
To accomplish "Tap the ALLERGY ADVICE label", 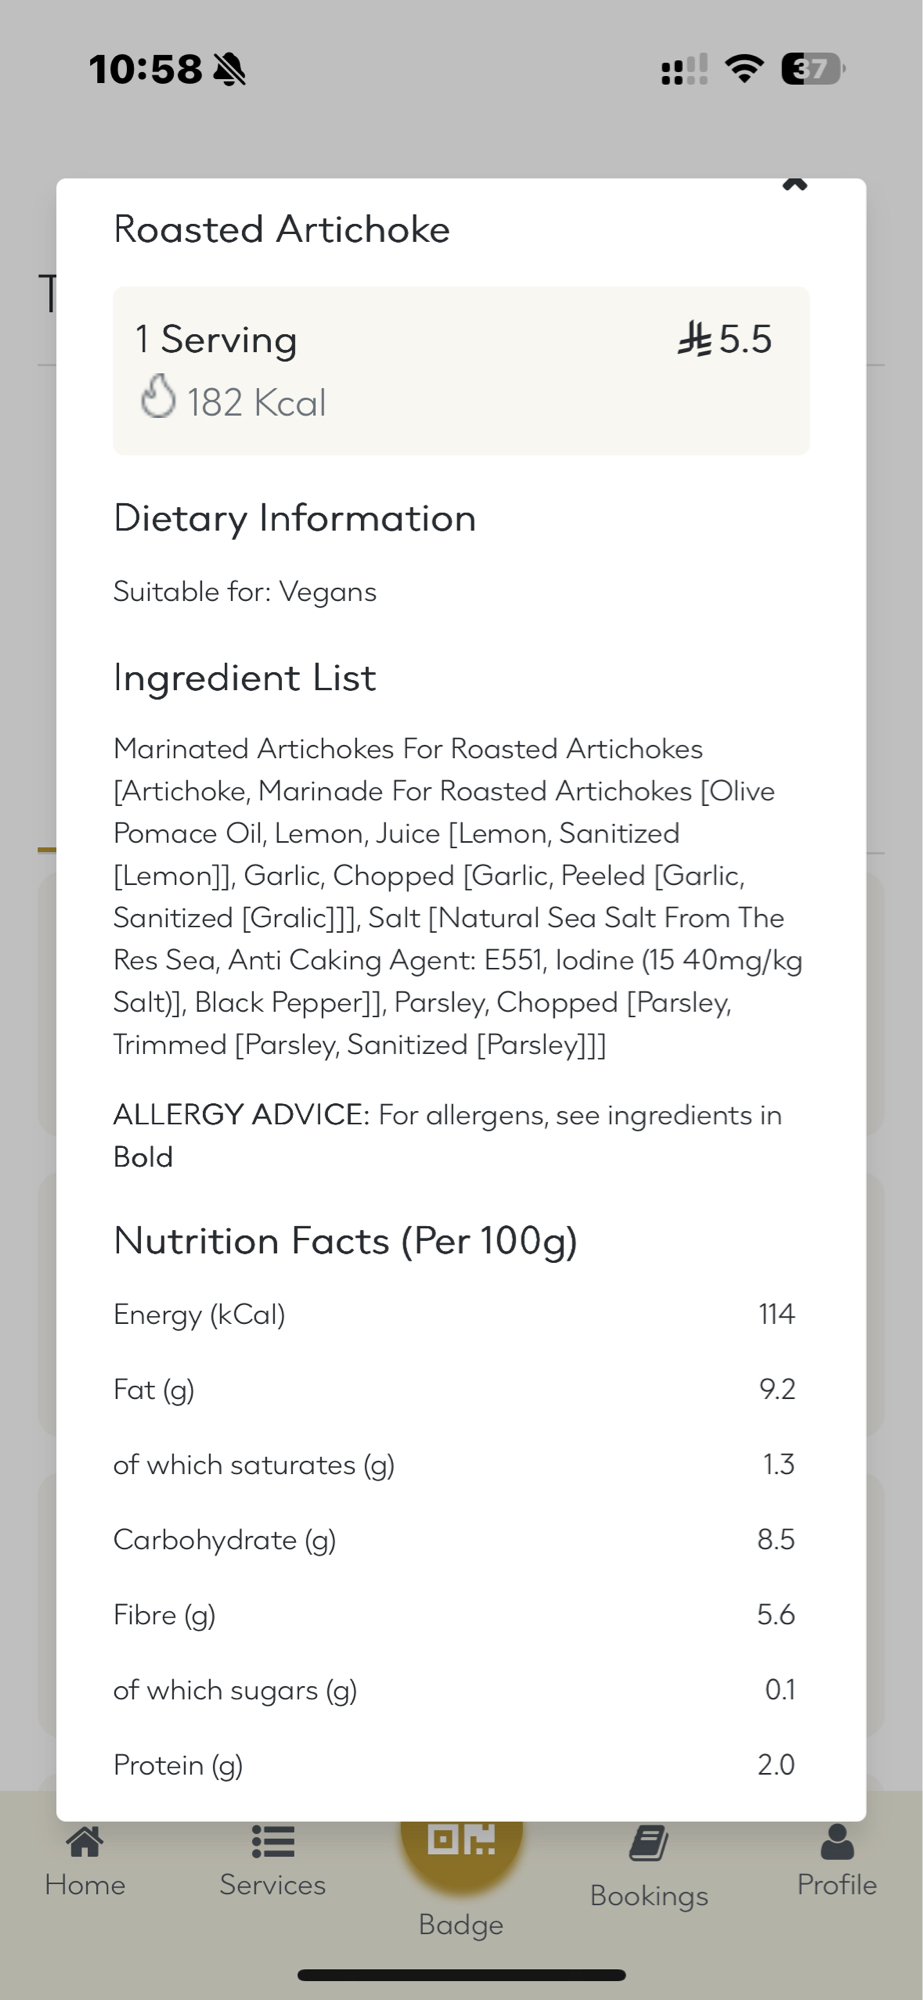I will pyautogui.click(x=241, y=1114).
